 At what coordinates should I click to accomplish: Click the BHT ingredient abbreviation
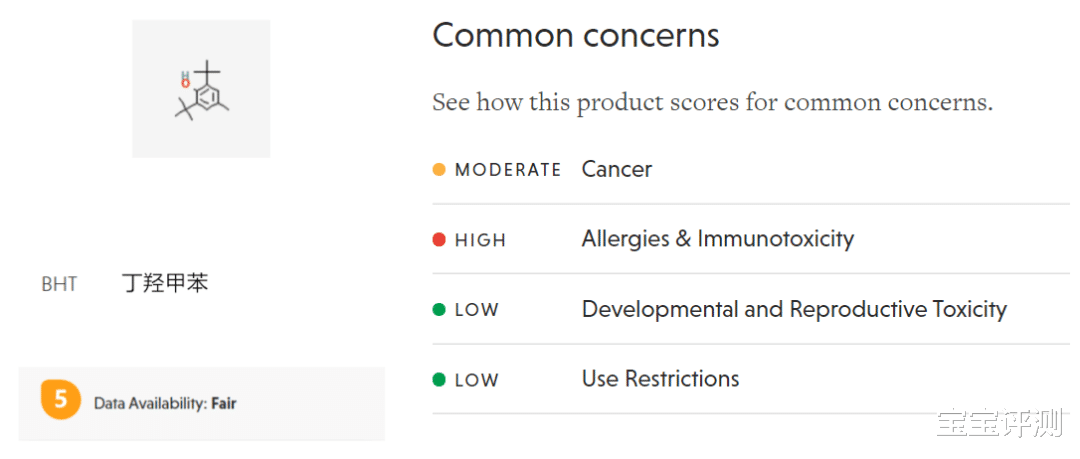[59, 285]
